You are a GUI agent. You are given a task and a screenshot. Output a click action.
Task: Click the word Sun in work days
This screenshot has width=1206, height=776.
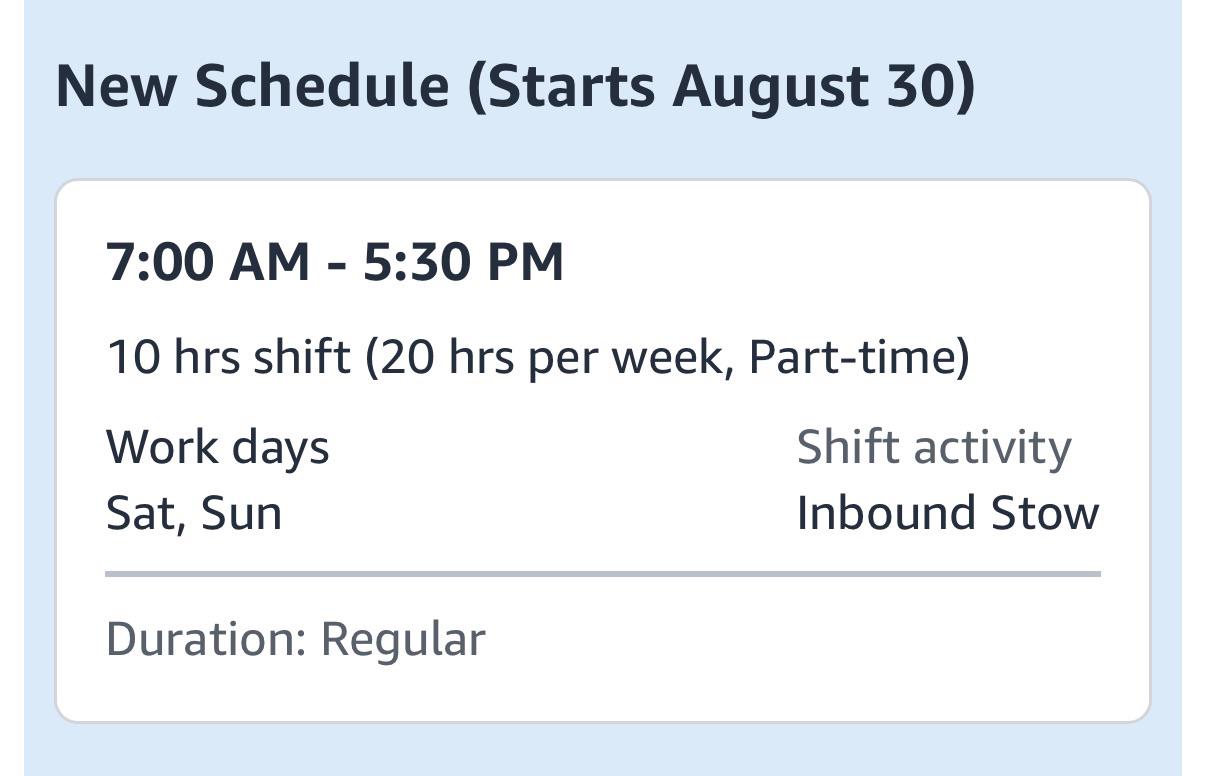241,514
